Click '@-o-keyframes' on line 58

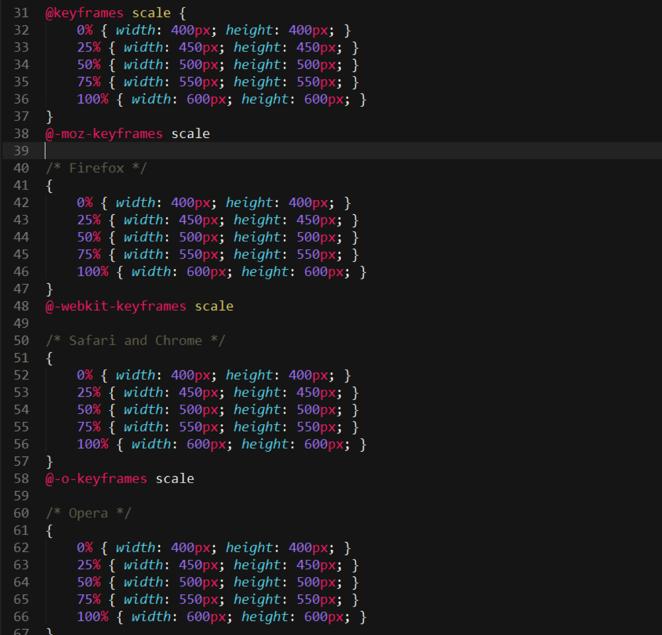pyautogui.click(x=96, y=479)
